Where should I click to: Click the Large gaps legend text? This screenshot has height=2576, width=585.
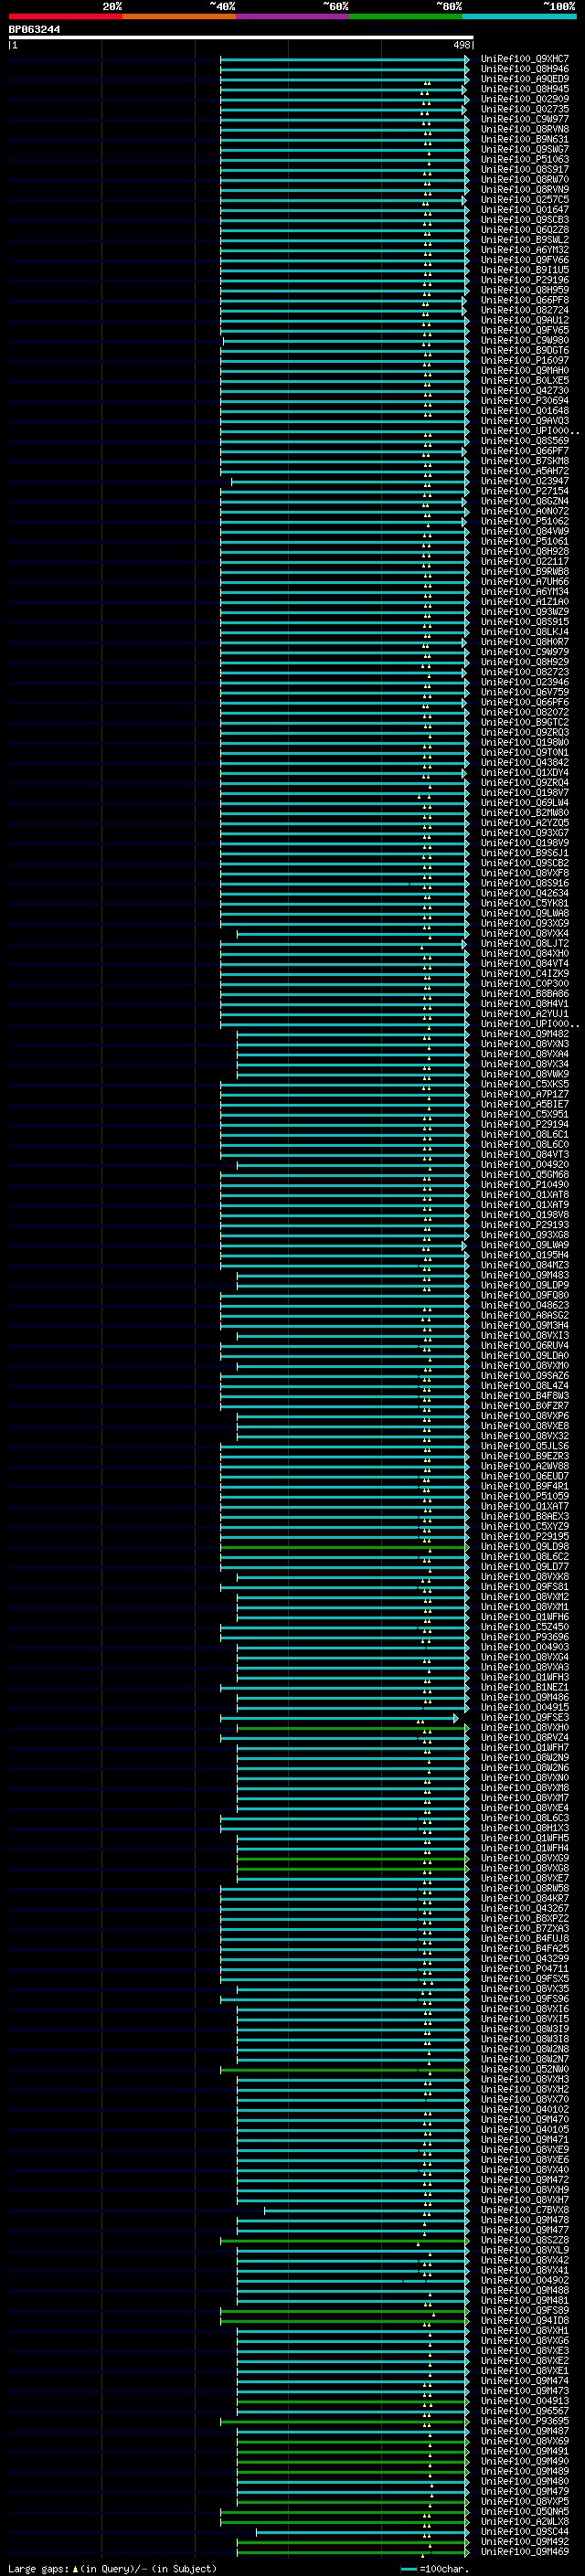click(112, 2569)
